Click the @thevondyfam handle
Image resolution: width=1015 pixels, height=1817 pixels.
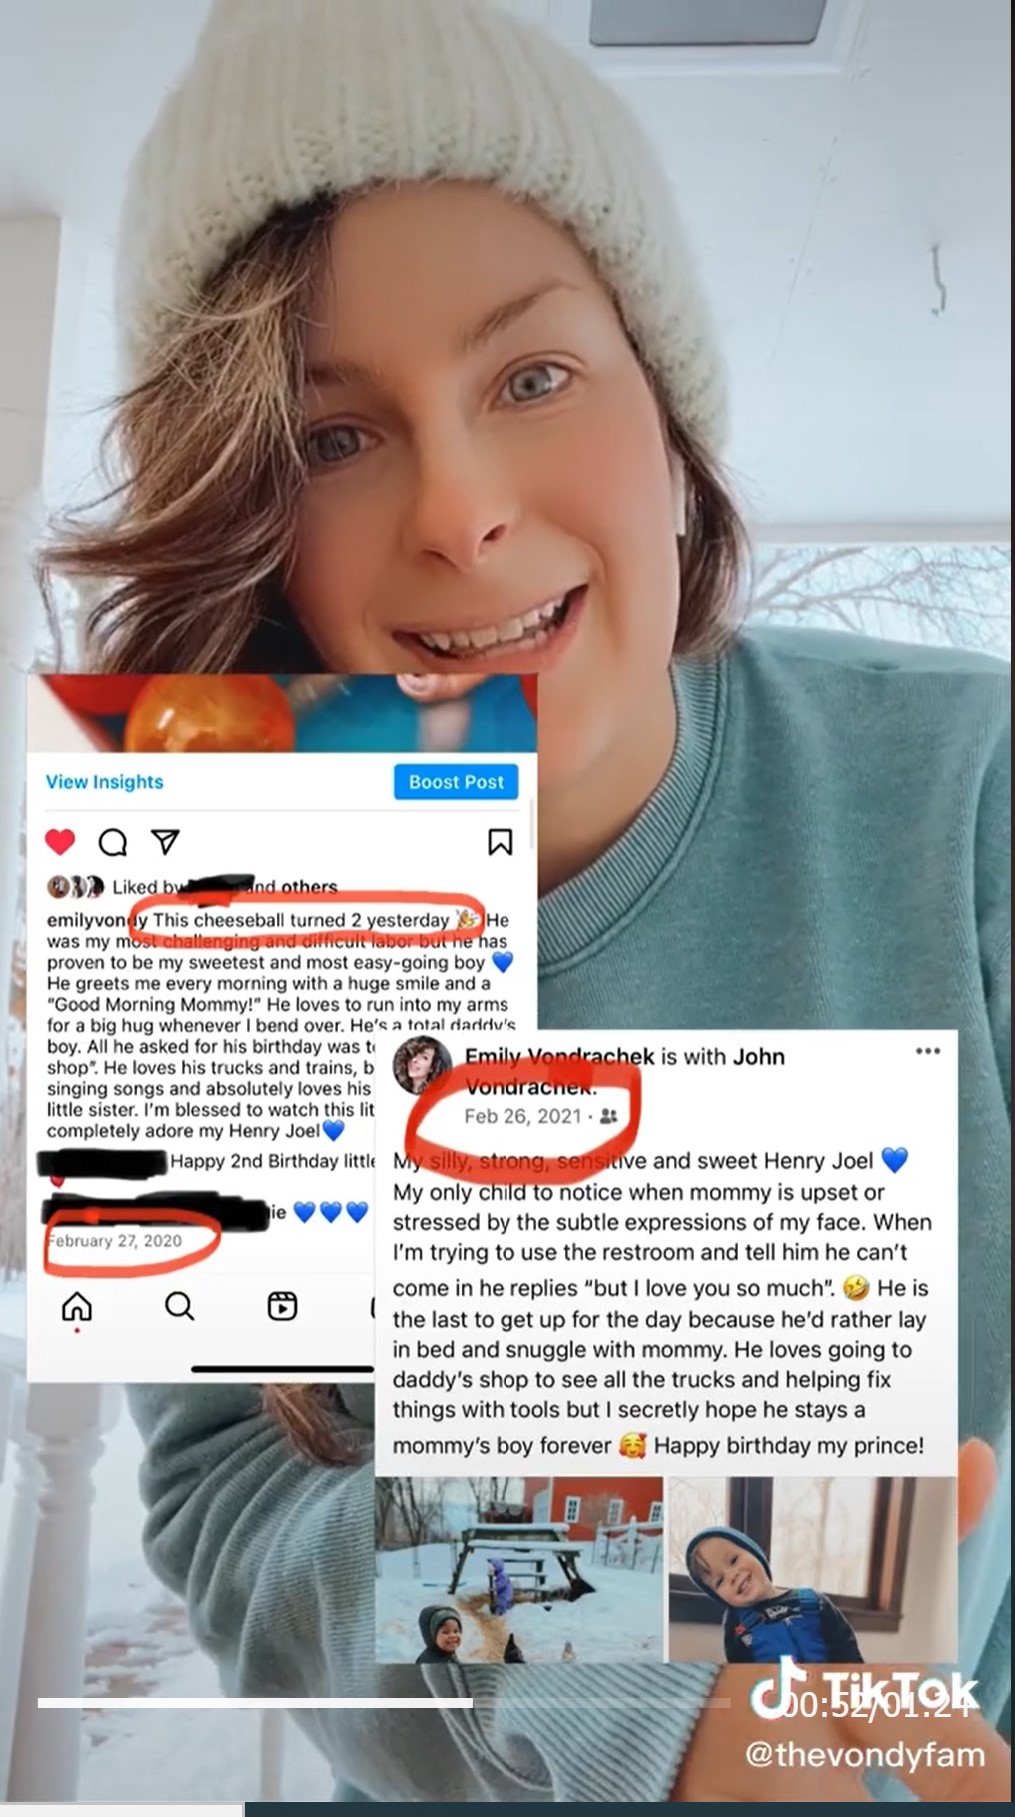pos(866,1755)
